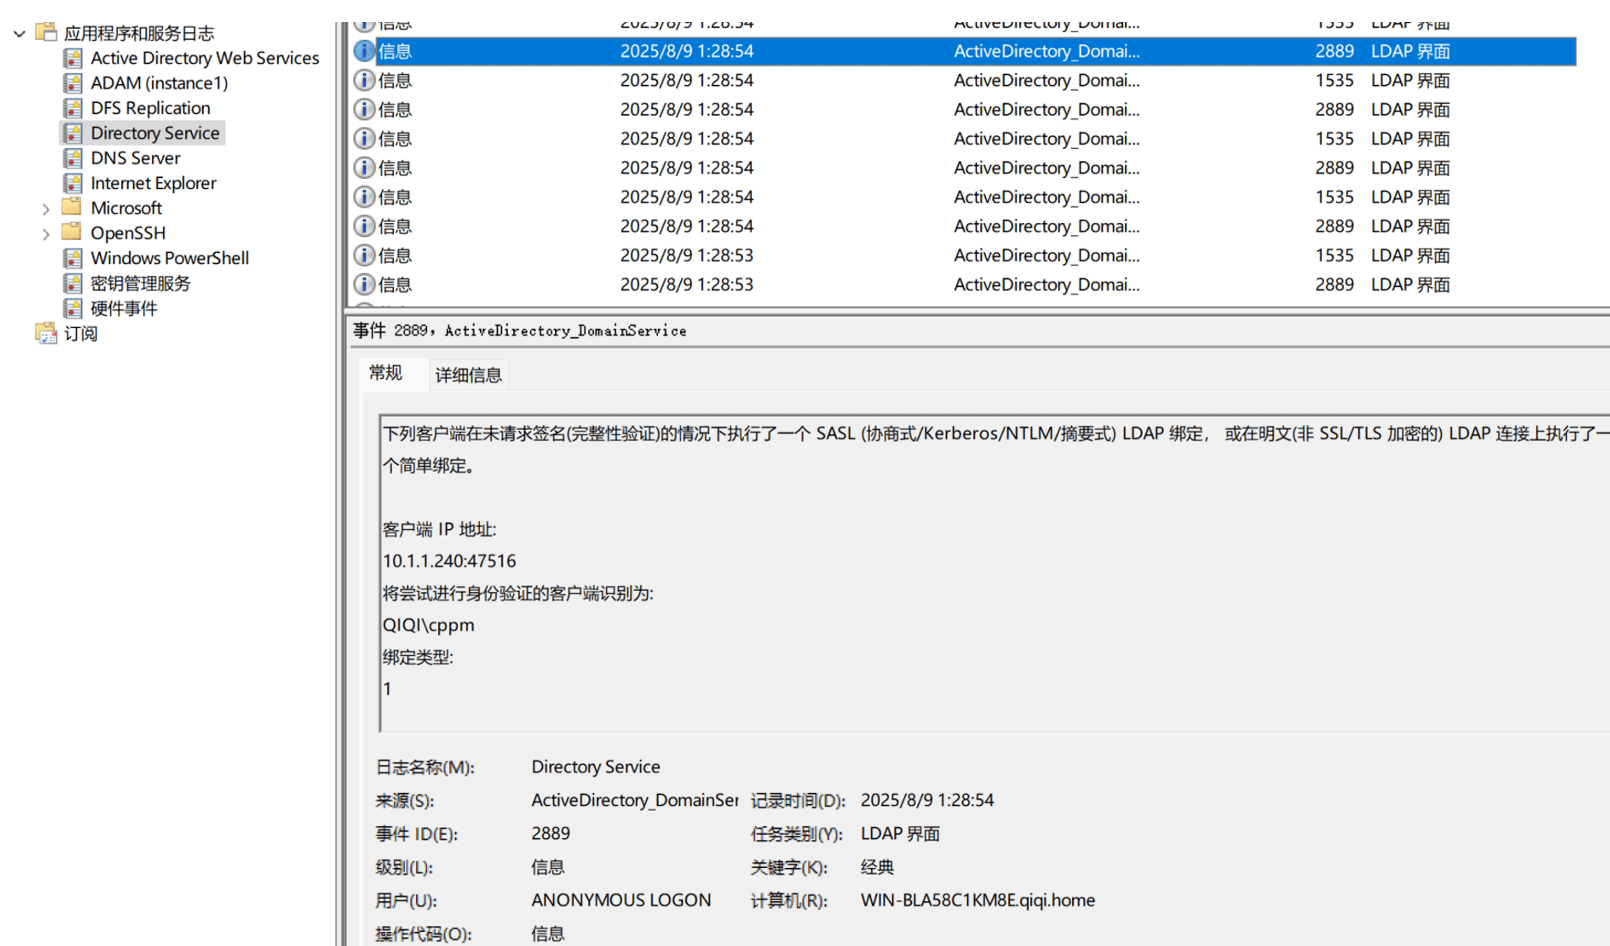The height and width of the screenshot is (946, 1610).
Task: Click the ADAM (instance1) log icon
Action: pyautogui.click(x=73, y=83)
